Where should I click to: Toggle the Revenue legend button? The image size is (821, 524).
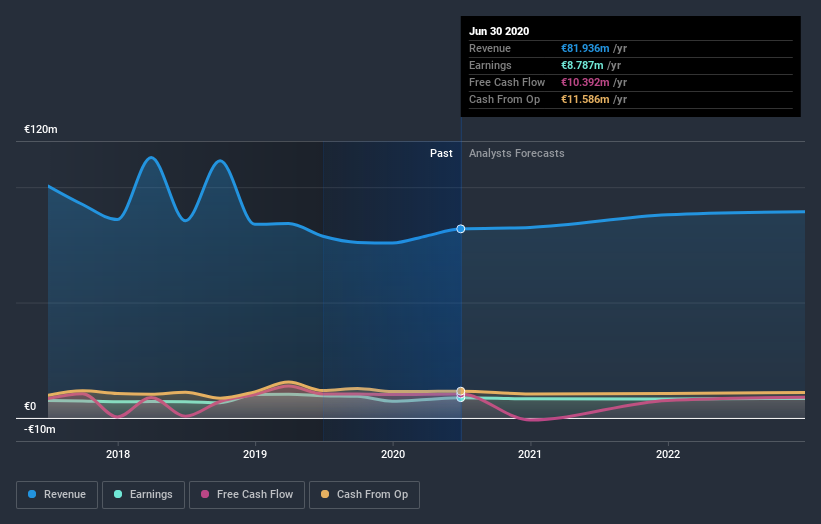pos(57,495)
